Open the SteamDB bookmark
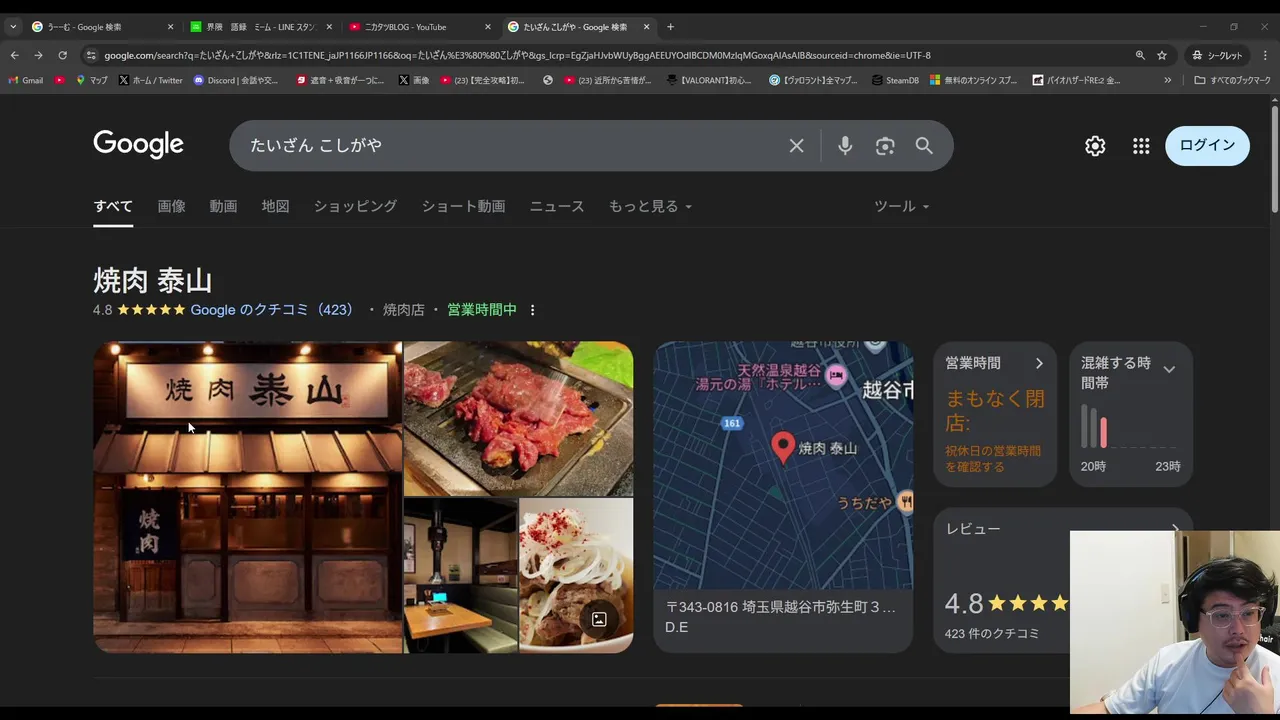Viewport: 1280px width, 720px height. click(895, 80)
